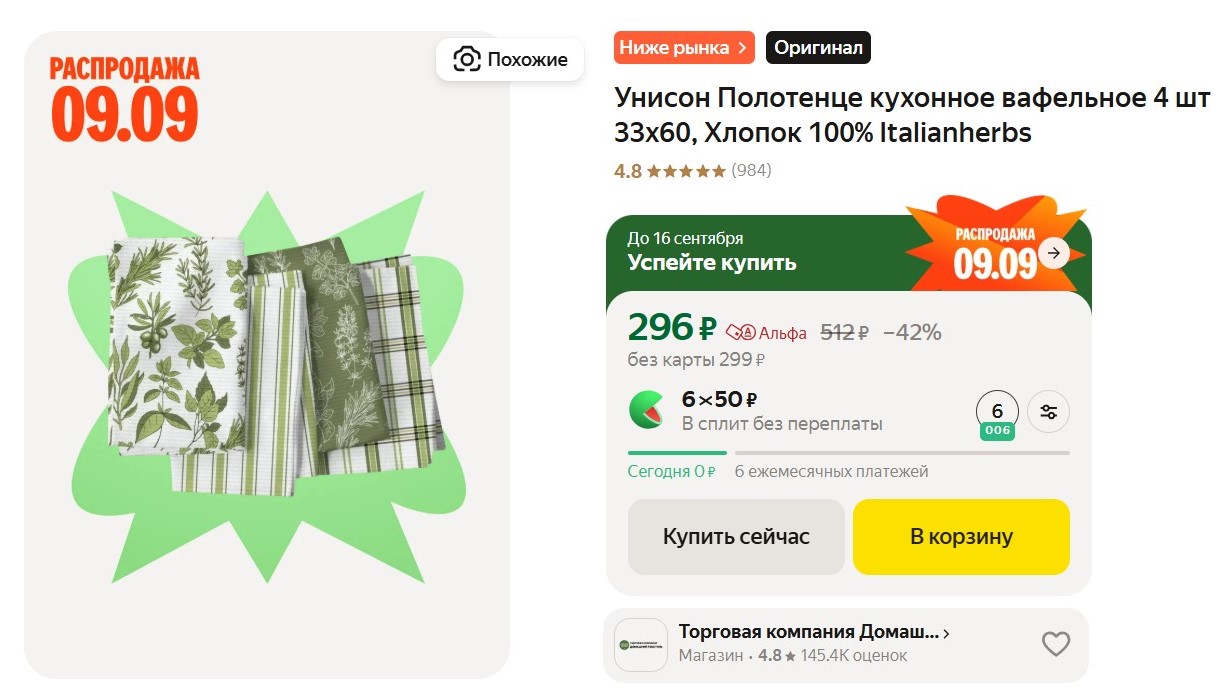Click the camera icon in Похожие button
Screen dimensions: 1226x700
[466, 59]
